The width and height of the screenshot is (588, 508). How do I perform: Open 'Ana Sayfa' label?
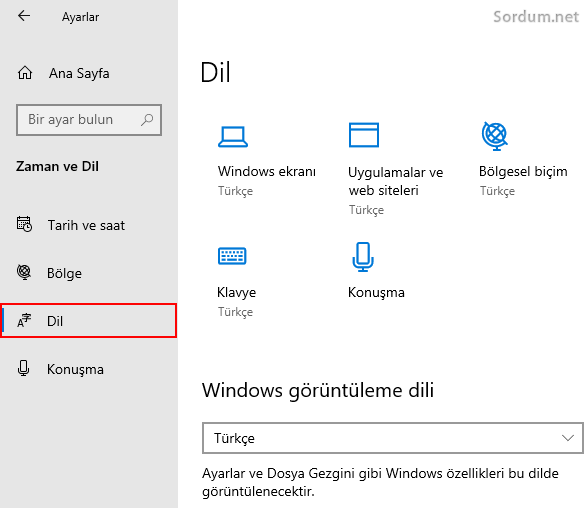click(x=79, y=73)
